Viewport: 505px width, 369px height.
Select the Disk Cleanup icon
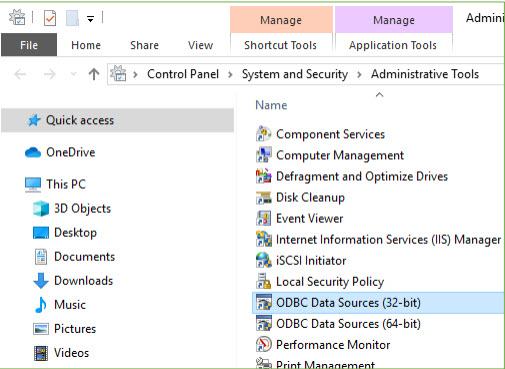click(264, 197)
